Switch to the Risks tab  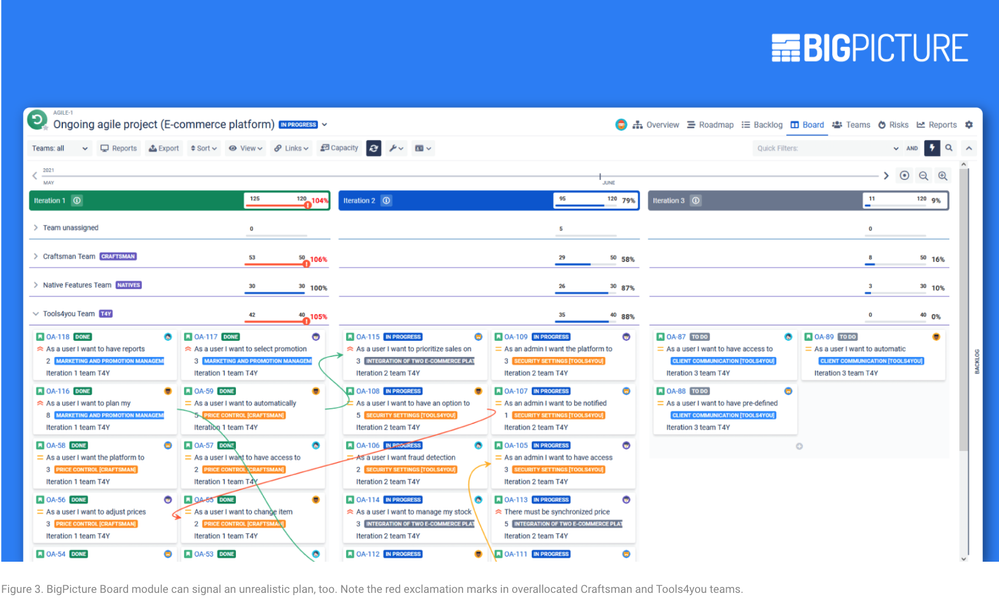pyautogui.click(x=893, y=125)
